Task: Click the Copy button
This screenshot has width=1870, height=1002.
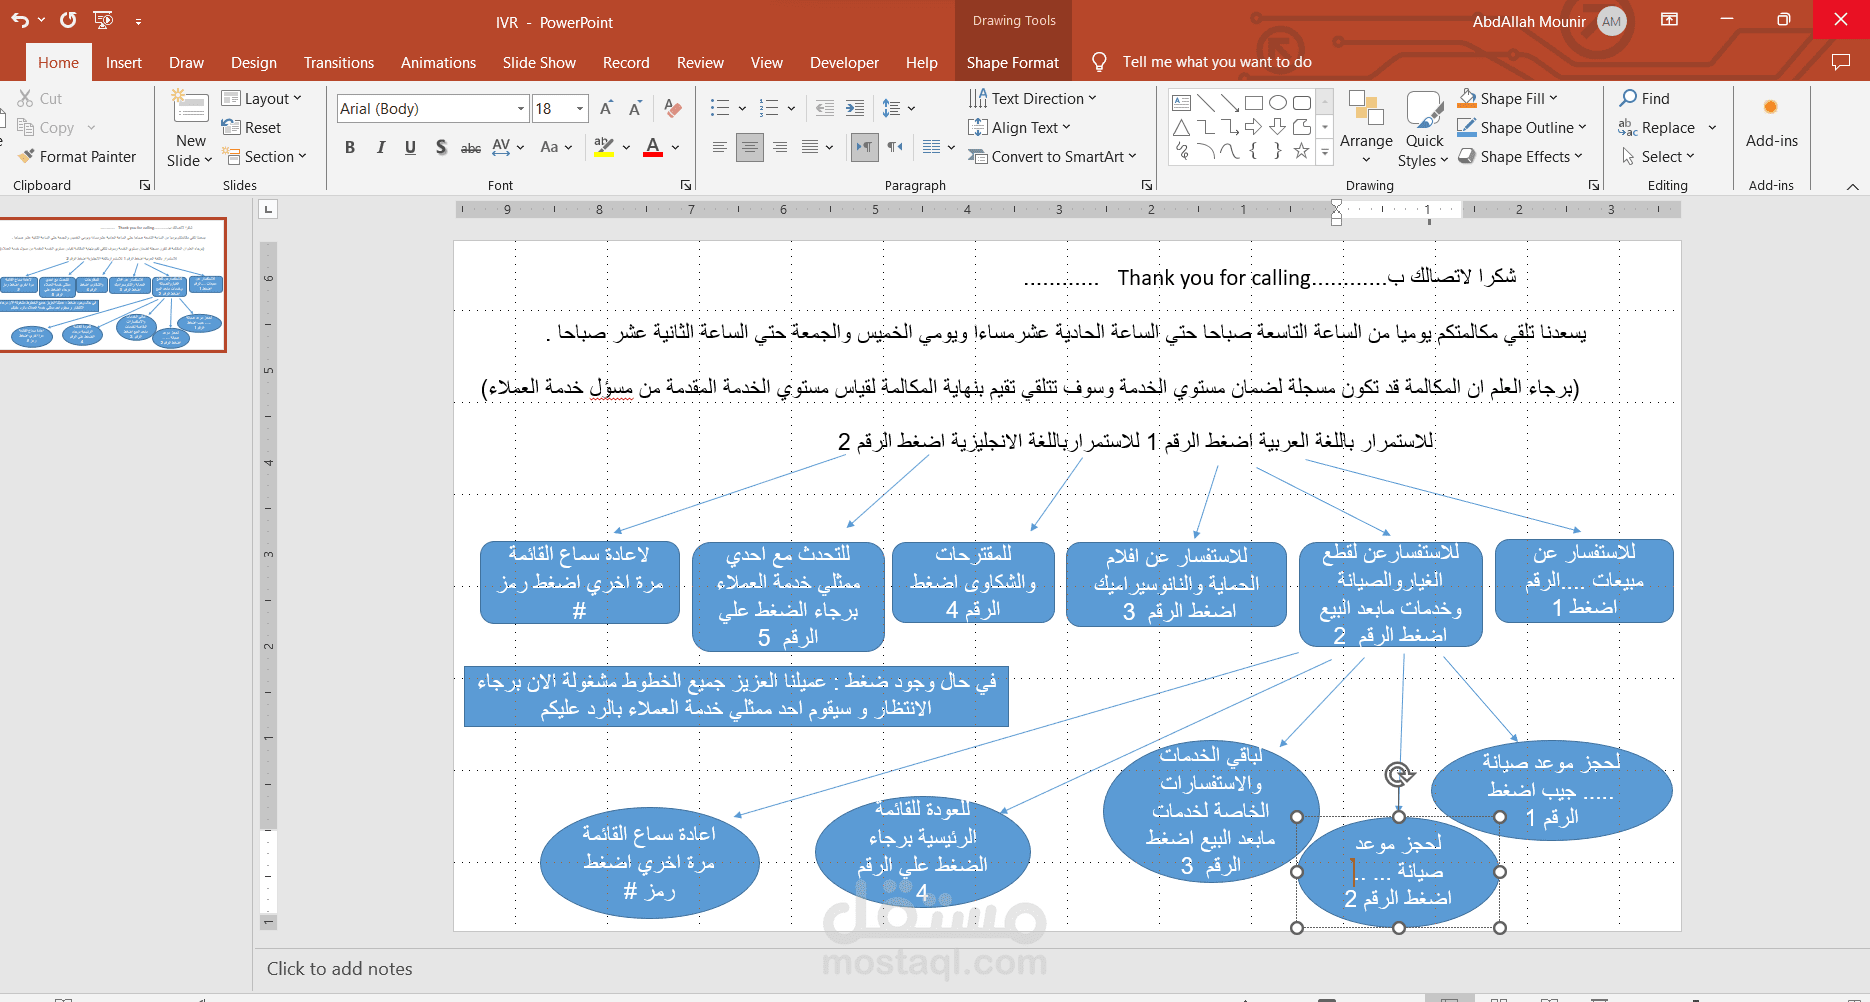Action: click(46, 127)
